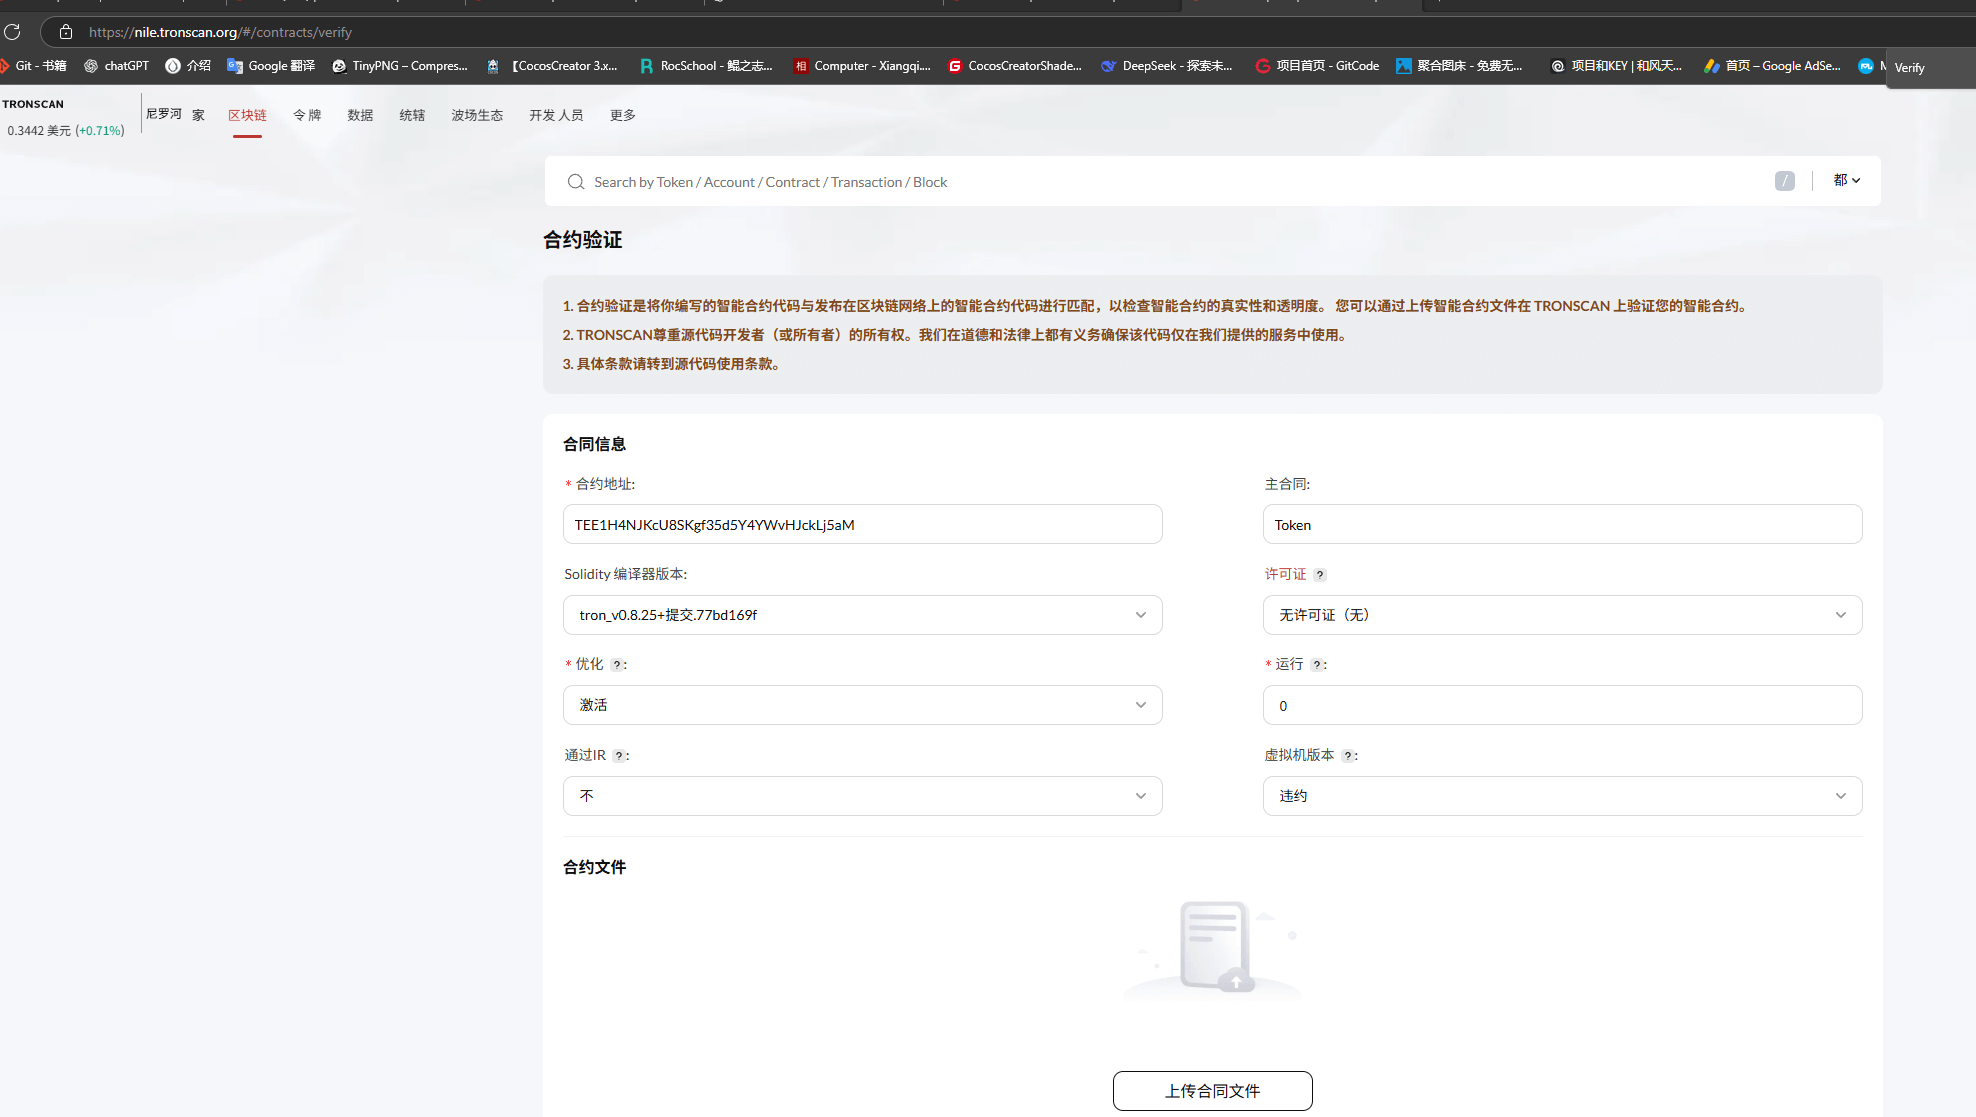The height and width of the screenshot is (1117, 1976).
Task: Click the help icon next to 通过IR
Action: coord(619,756)
